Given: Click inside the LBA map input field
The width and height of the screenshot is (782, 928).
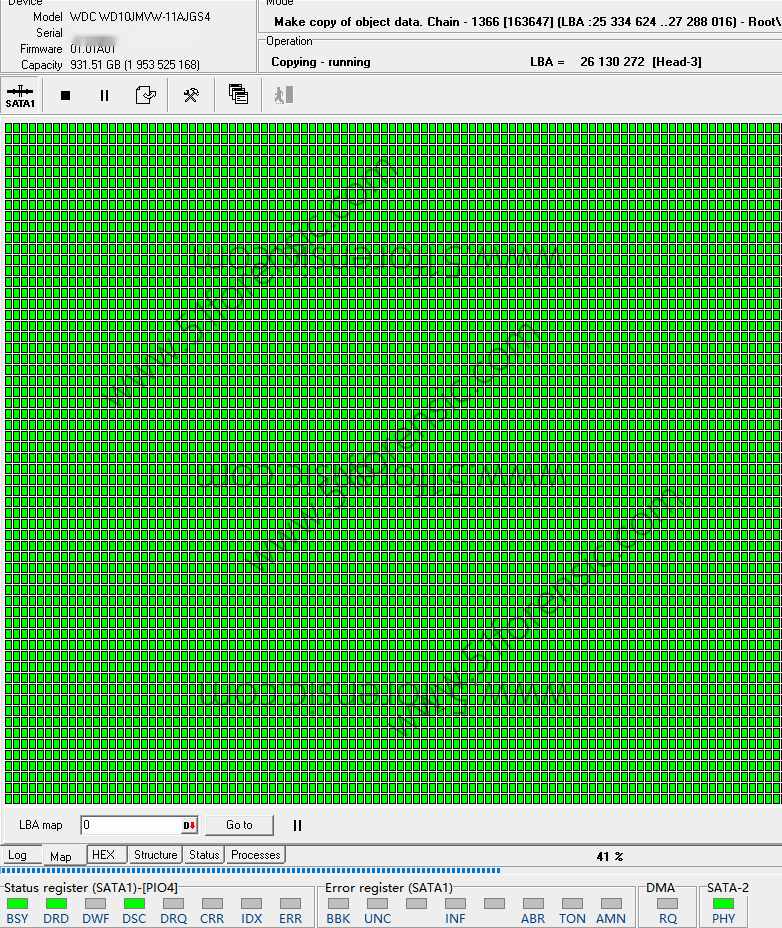Looking at the screenshot, I should point(130,826).
